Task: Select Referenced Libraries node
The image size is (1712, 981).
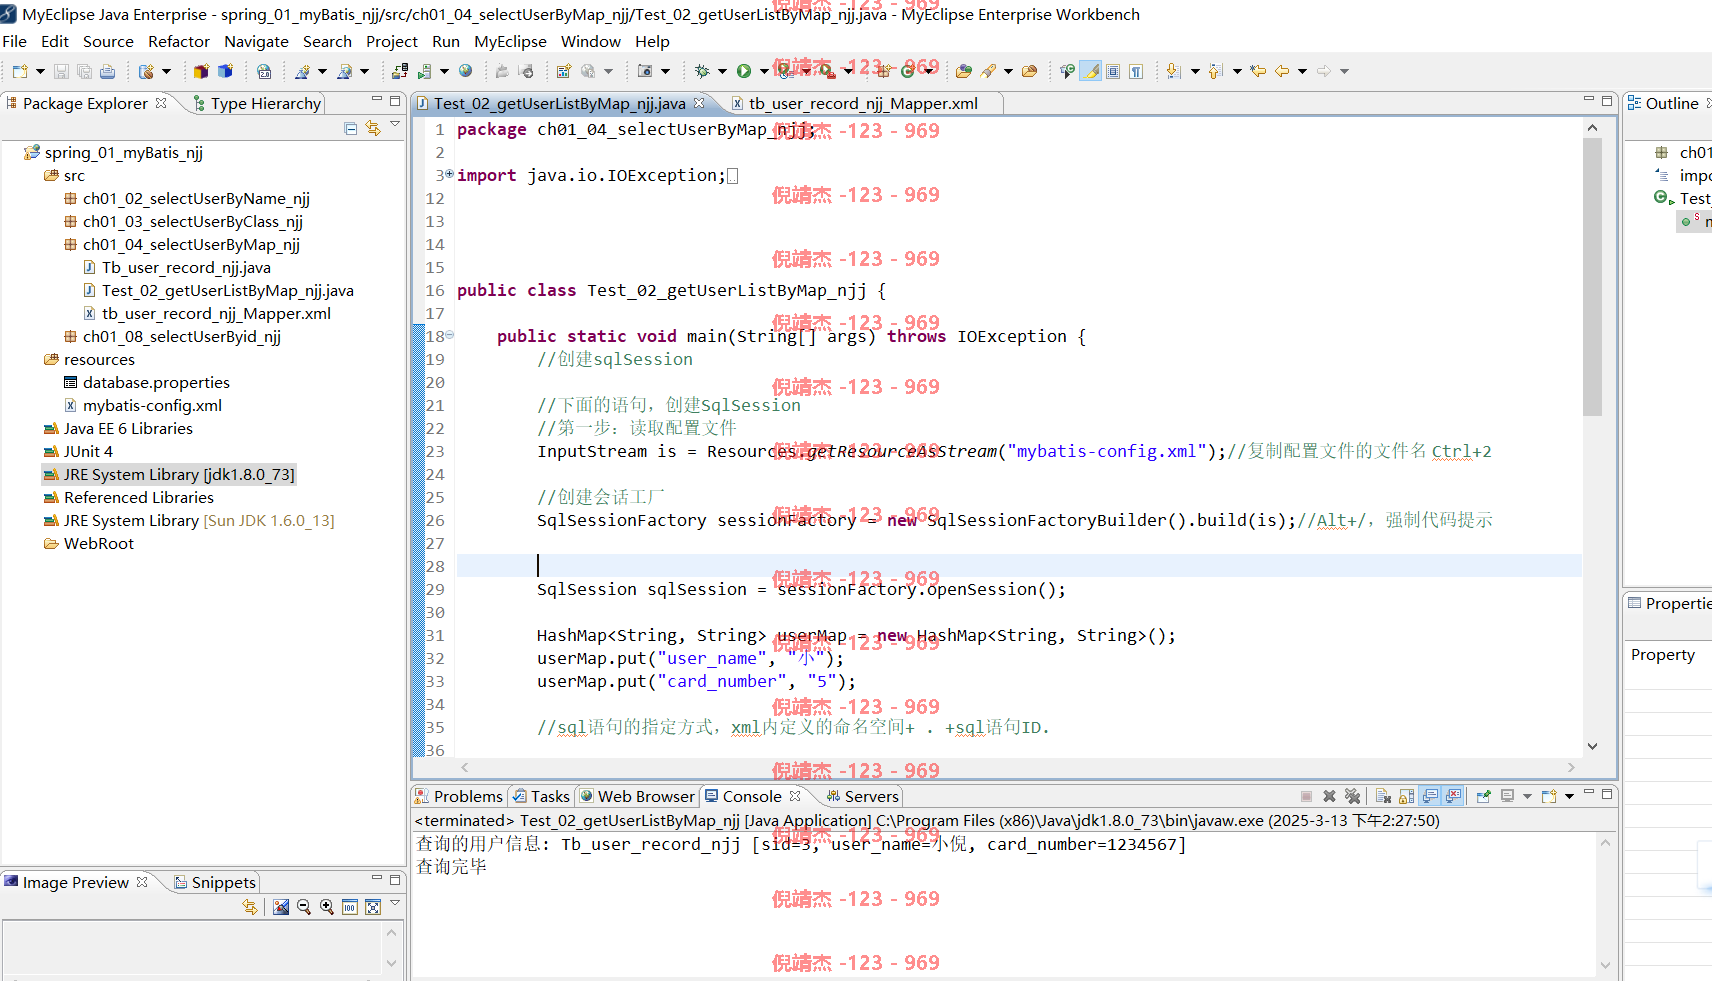Action: (138, 497)
